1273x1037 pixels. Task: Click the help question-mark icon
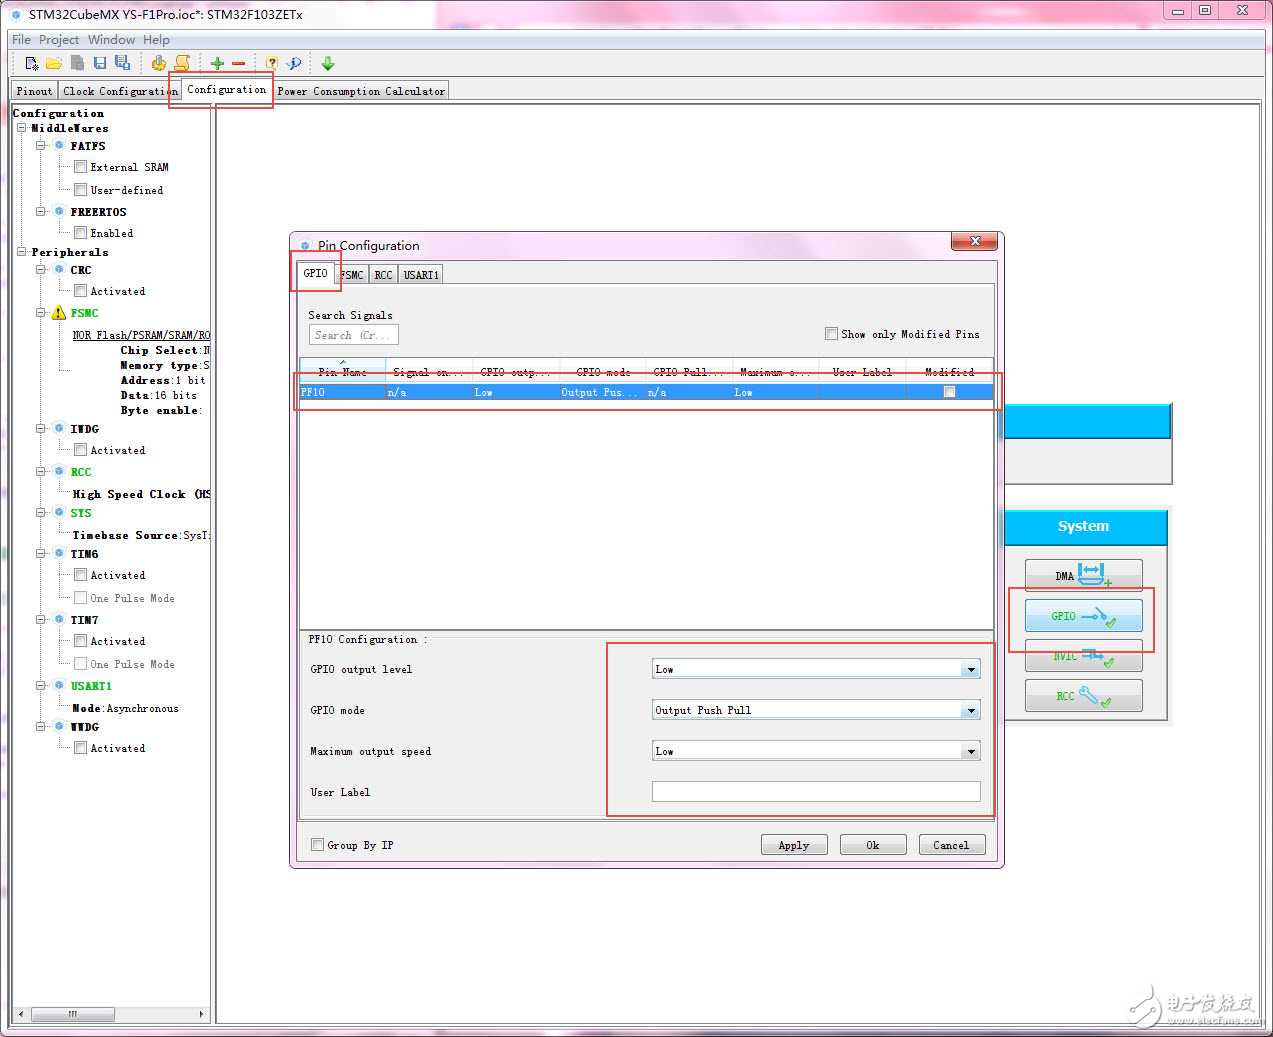272,63
